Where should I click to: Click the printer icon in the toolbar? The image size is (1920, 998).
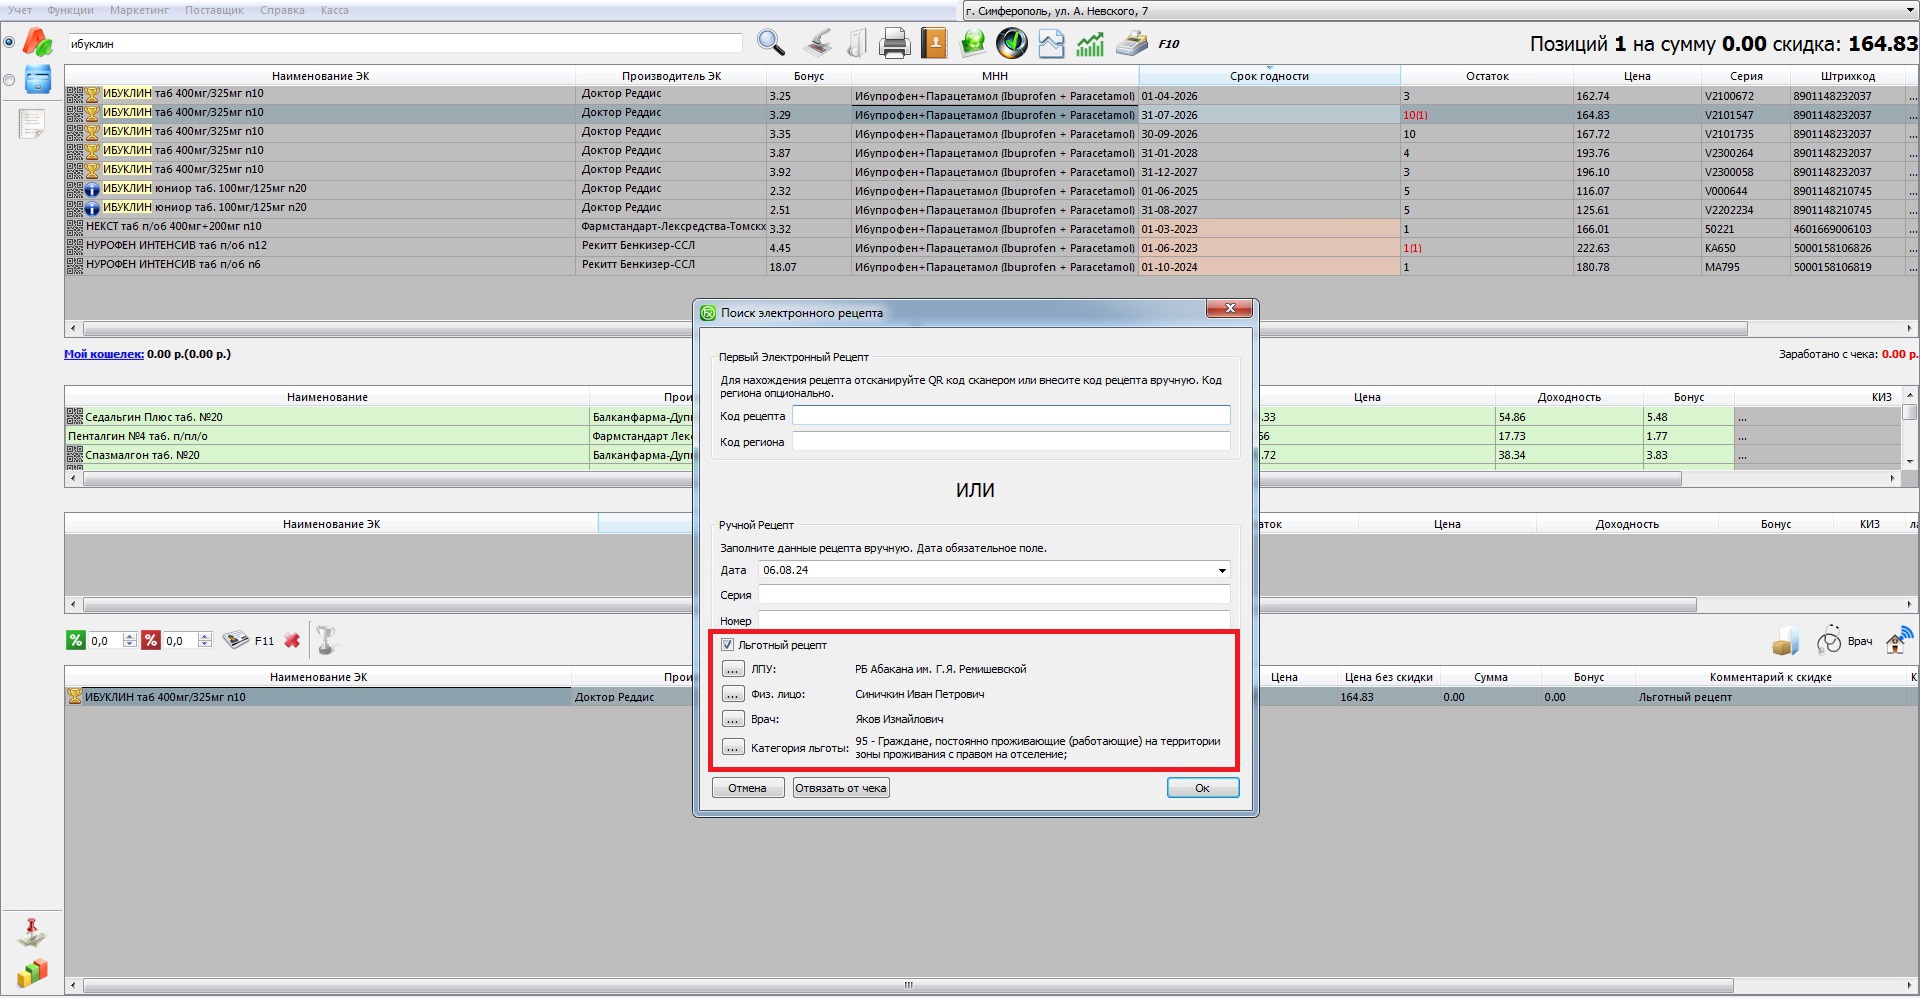(x=893, y=43)
